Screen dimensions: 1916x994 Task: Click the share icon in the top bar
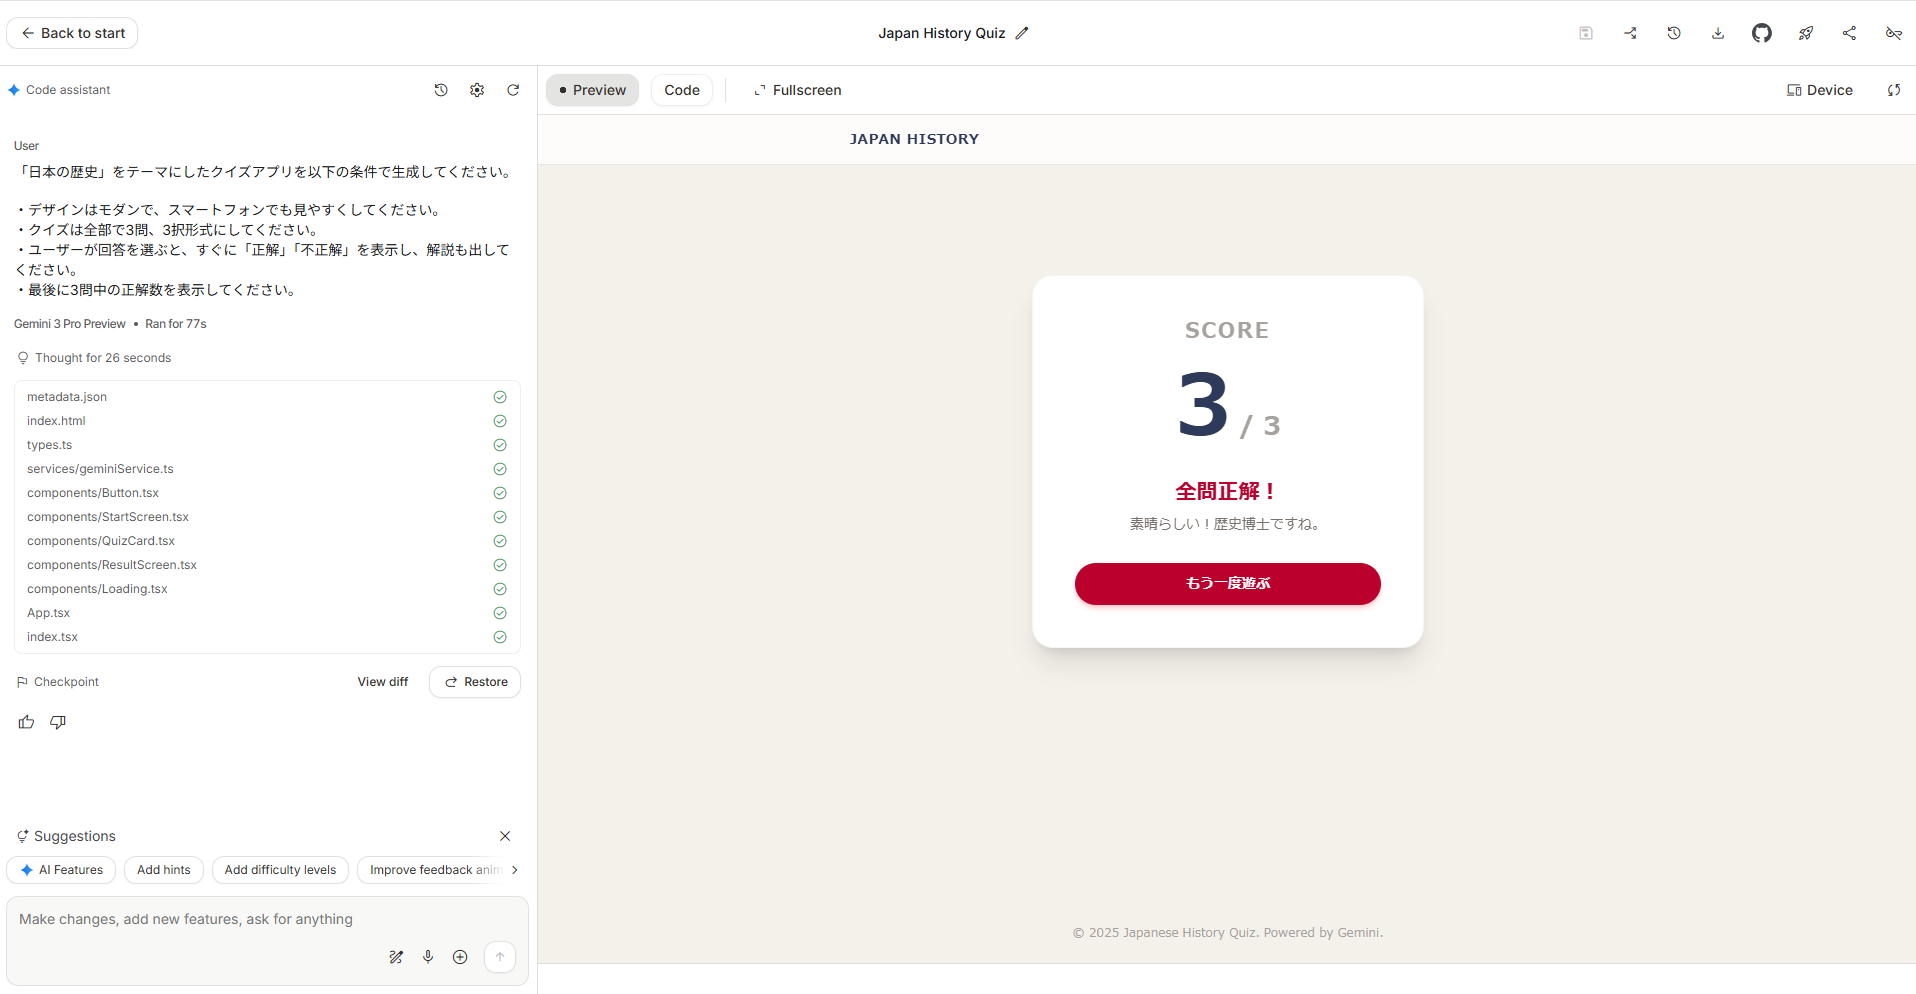[1849, 33]
